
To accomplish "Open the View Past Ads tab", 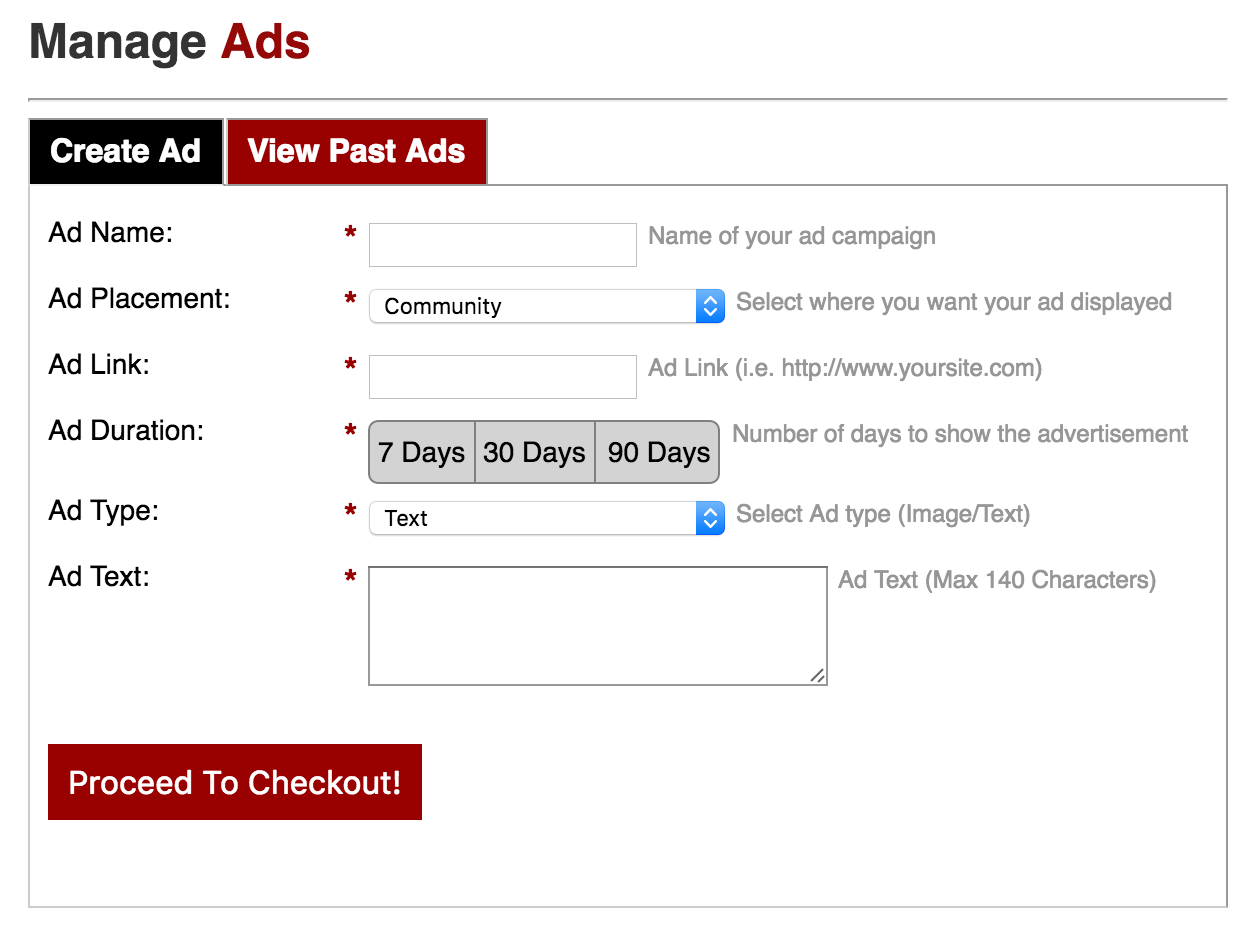I will click(357, 151).
